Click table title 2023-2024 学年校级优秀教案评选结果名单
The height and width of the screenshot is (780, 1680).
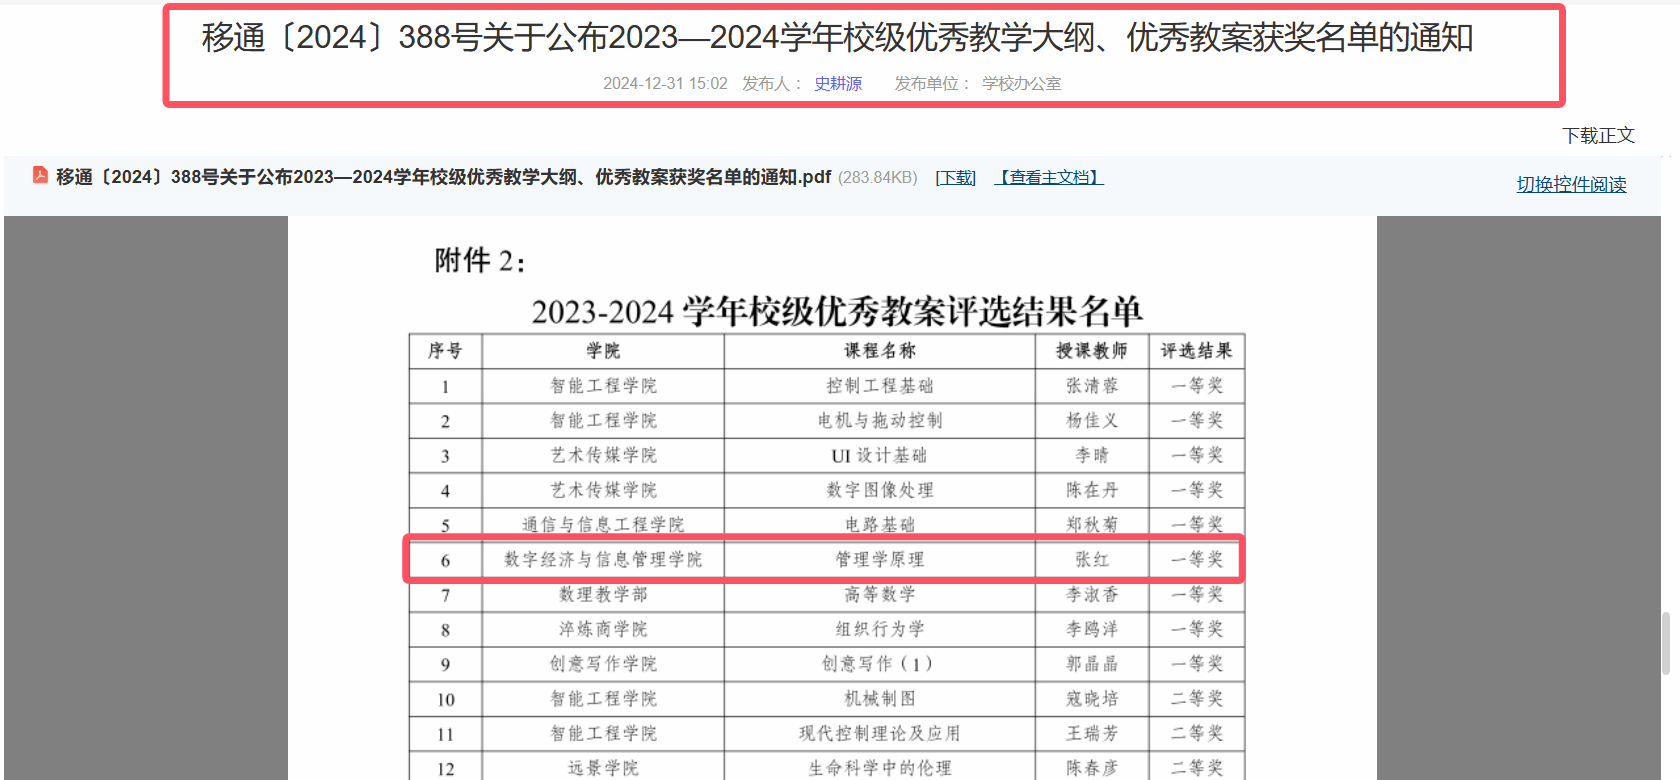[837, 312]
